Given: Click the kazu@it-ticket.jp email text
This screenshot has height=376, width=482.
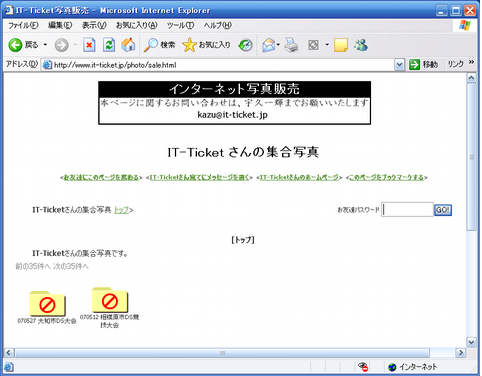Looking at the screenshot, I should (x=233, y=115).
